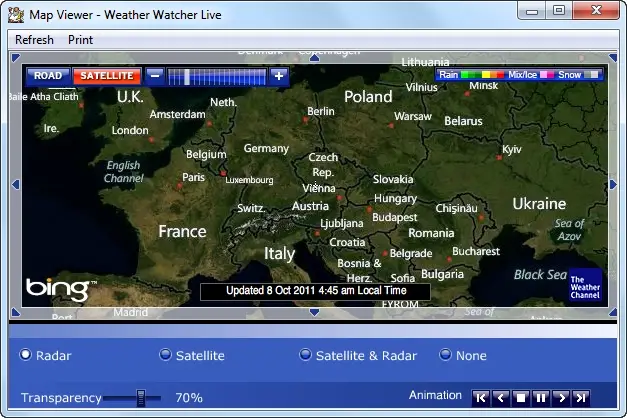Click the bing logo on map
The width and height of the screenshot is (627, 418).
tap(61, 288)
